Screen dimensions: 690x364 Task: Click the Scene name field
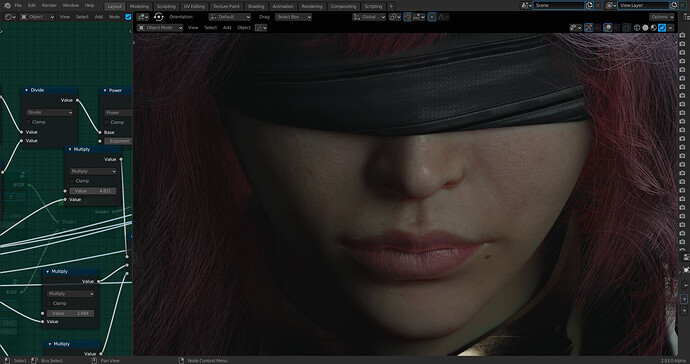(559, 5)
